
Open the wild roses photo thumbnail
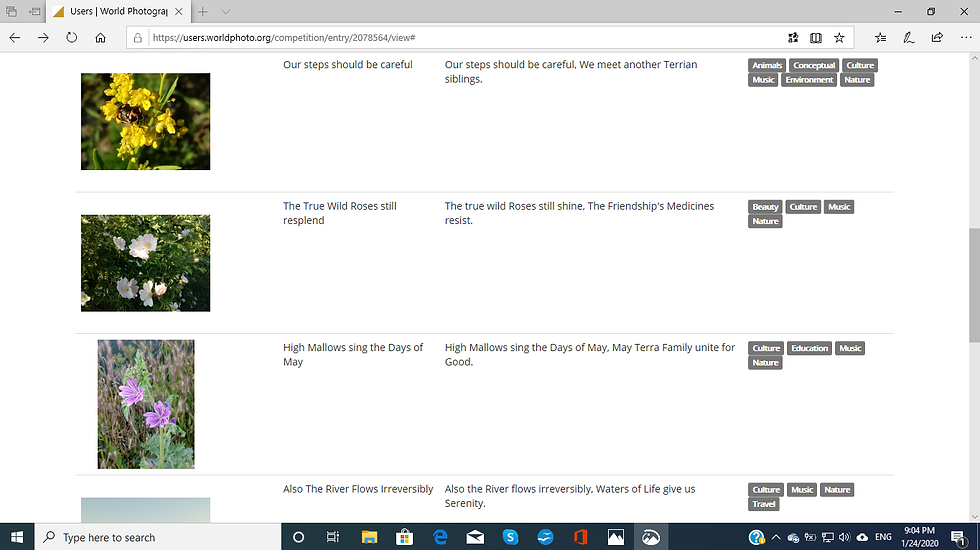(x=146, y=263)
